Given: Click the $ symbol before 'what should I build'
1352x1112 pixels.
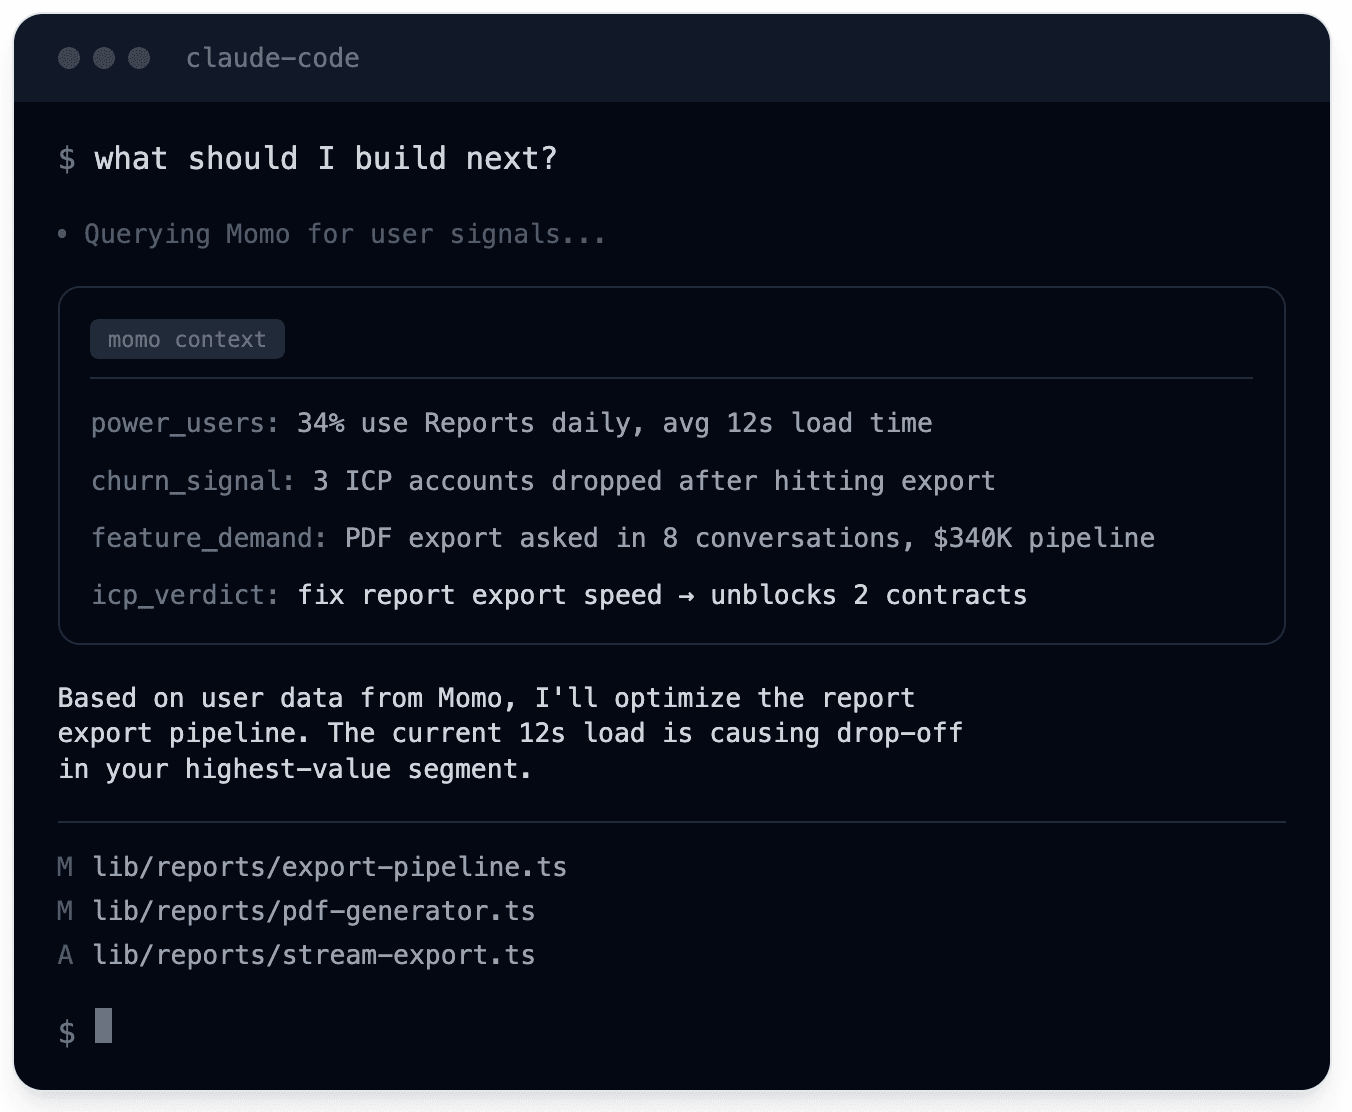Looking at the screenshot, I should coord(66,158).
